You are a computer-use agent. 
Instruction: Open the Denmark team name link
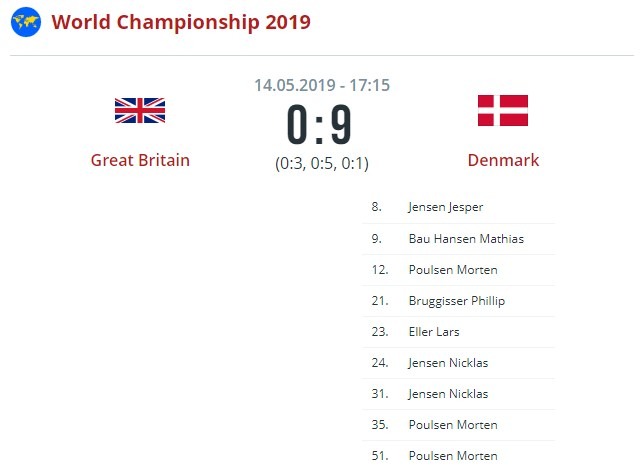tap(503, 160)
